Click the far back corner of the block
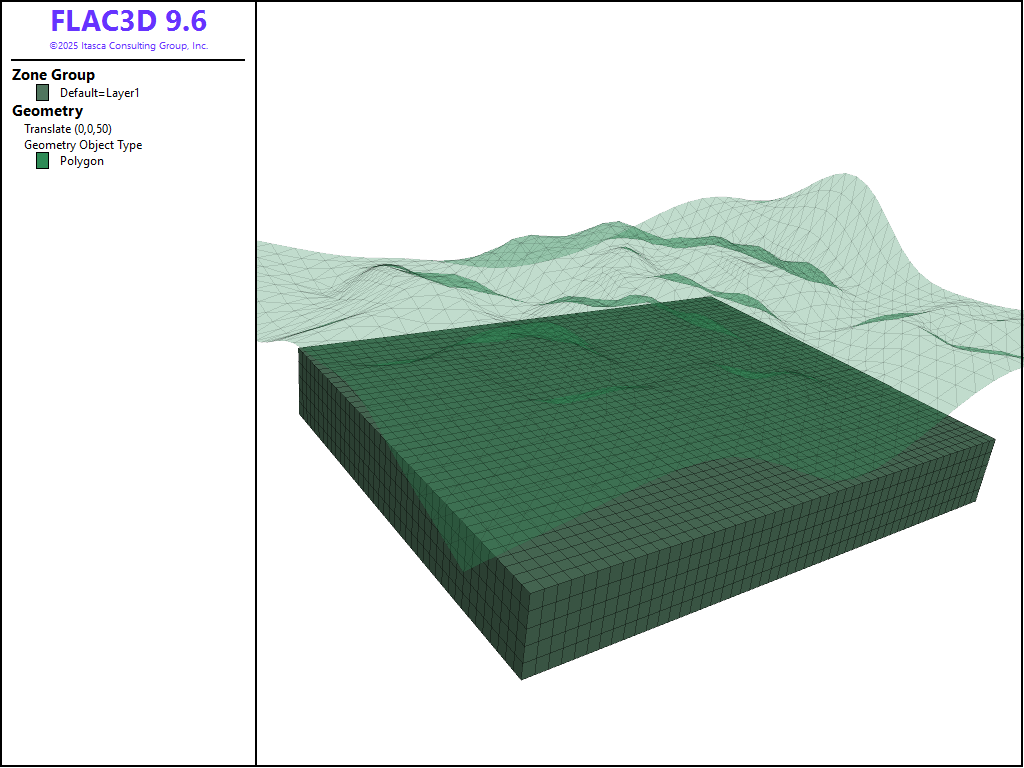 (x=709, y=297)
